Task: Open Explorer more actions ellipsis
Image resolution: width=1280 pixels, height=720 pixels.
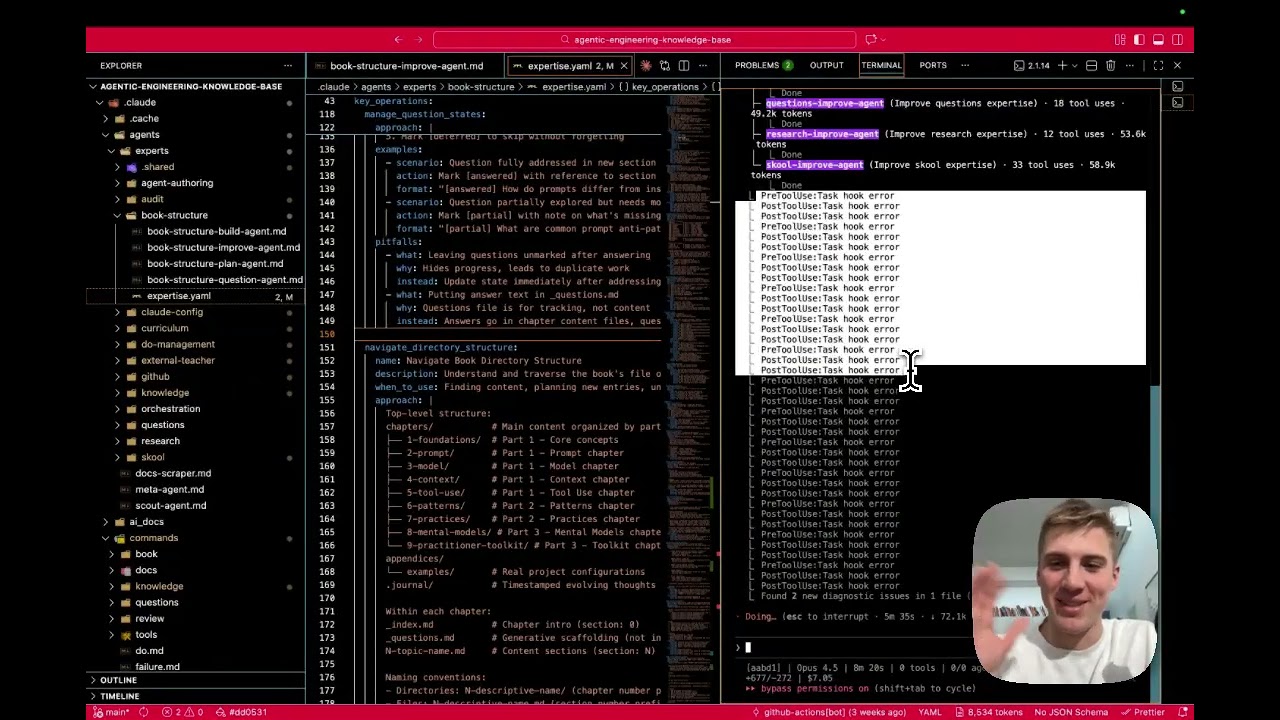Action: [288, 66]
